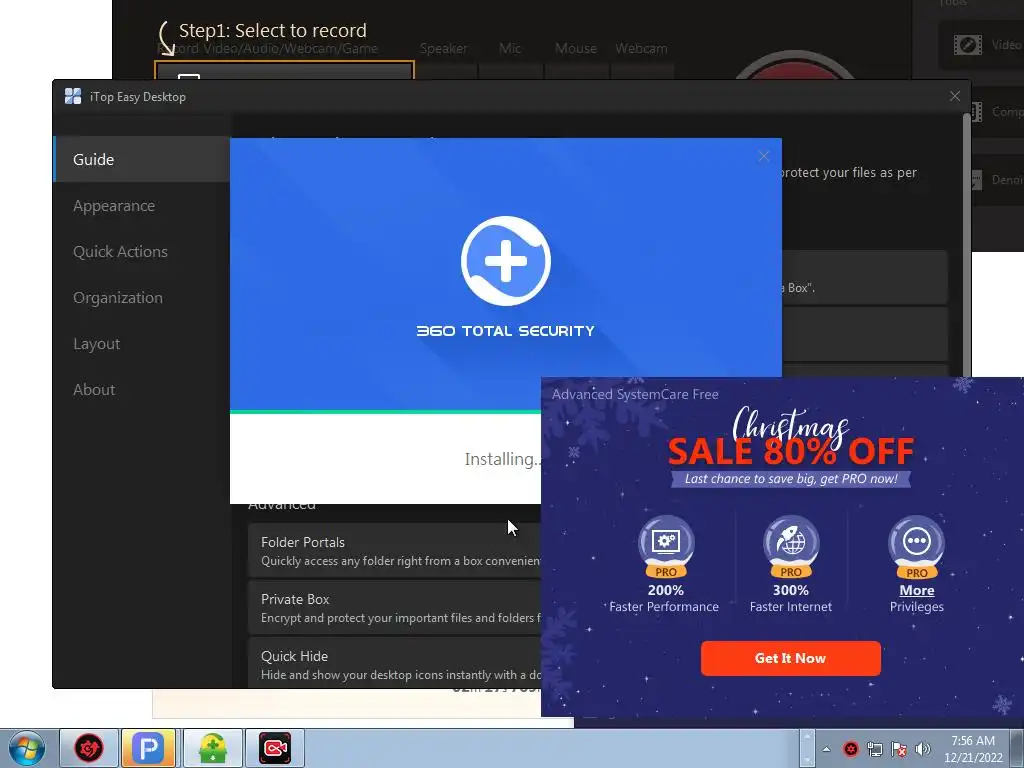Open the Action Center flag icon
Viewport: 1024px width, 768px height.
pyautogui.click(x=899, y=749)
